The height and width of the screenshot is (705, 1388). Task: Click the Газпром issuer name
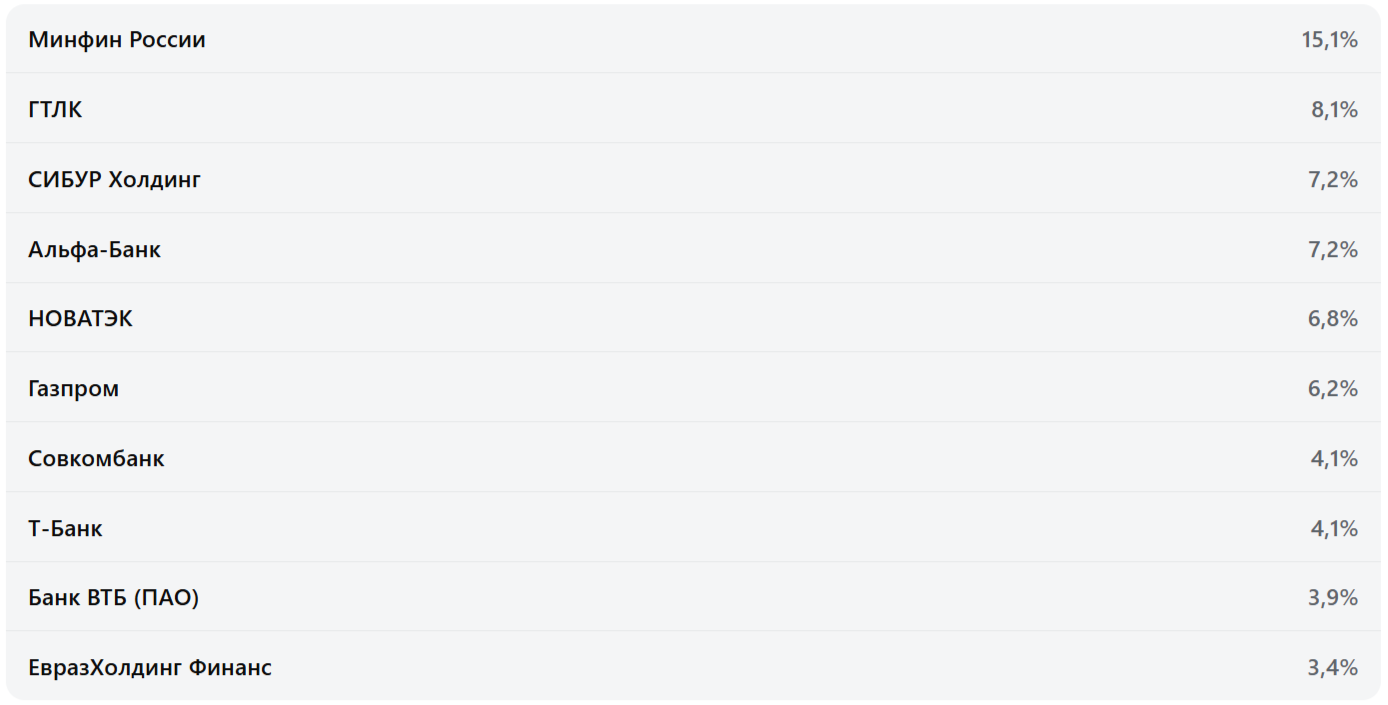(73, 389)
